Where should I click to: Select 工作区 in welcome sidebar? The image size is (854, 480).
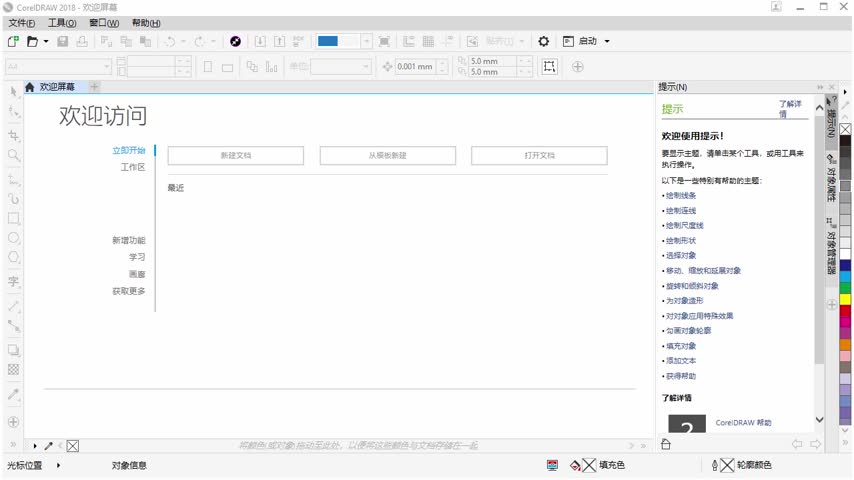click(x=133, y=167)
